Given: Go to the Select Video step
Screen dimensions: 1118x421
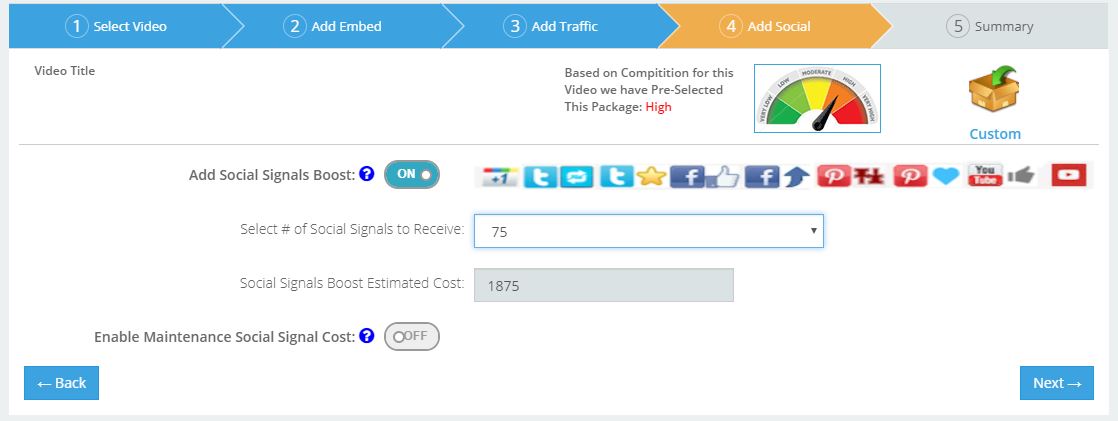Looking at the screenshot, I should pyautogui.click(x=118, y=26).
